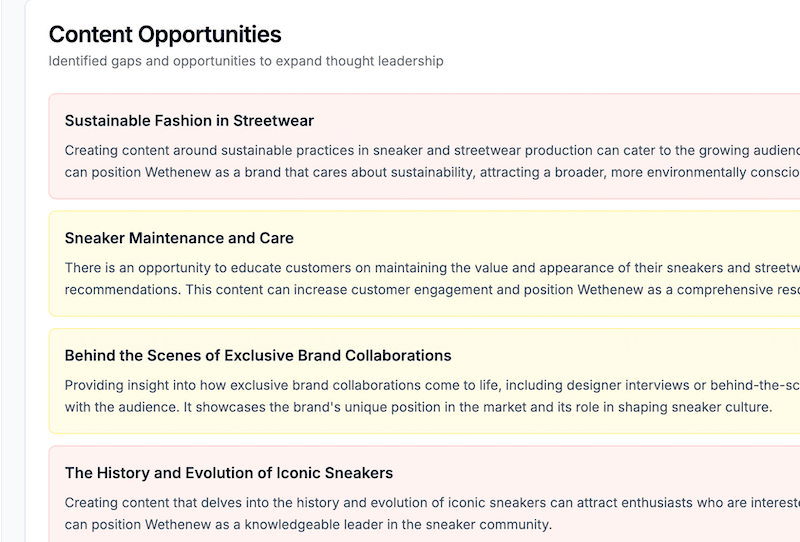The image size is (800, 542).
Task: Open the "Sustainable Fashion in Streetwear" card title
Action: tap(189, 121)
